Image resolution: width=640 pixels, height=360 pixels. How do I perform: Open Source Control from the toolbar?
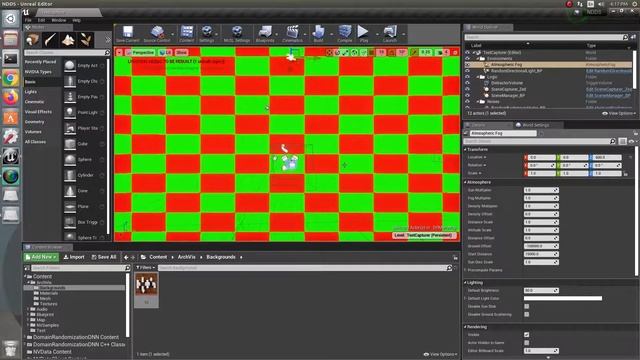157,34
